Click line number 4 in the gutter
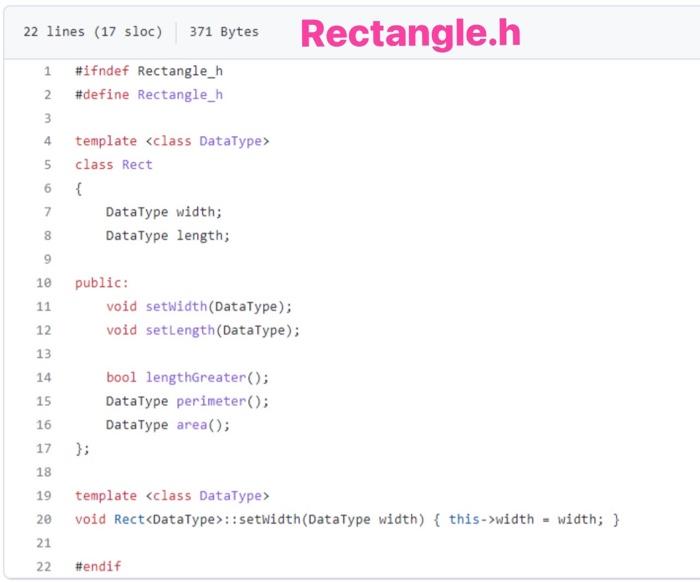 pos(47,141)
